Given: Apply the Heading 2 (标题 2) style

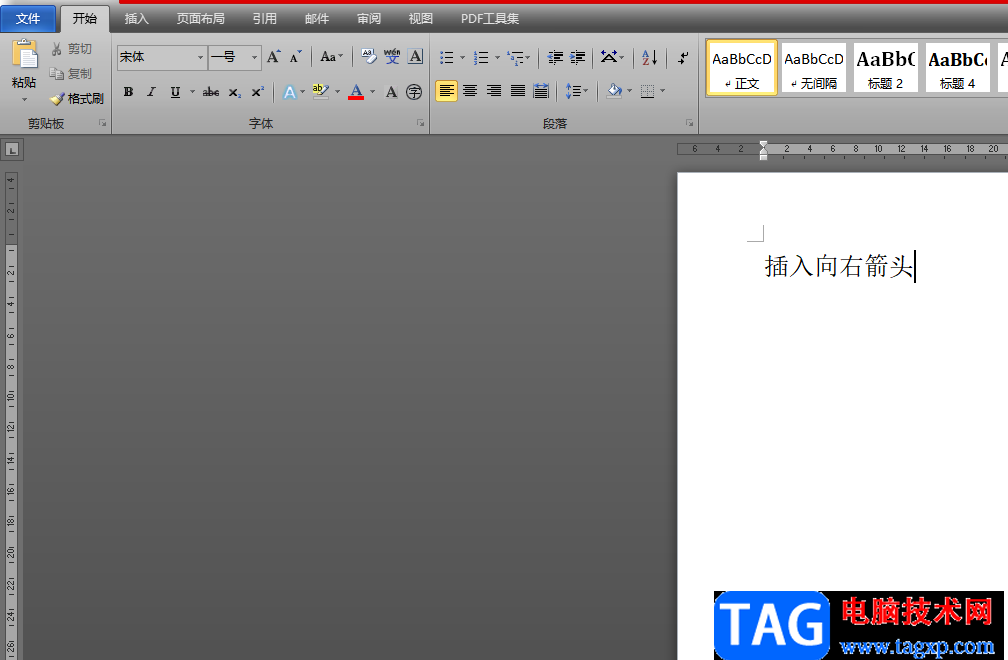Looking at the screenshot, I should click(885, 68).
